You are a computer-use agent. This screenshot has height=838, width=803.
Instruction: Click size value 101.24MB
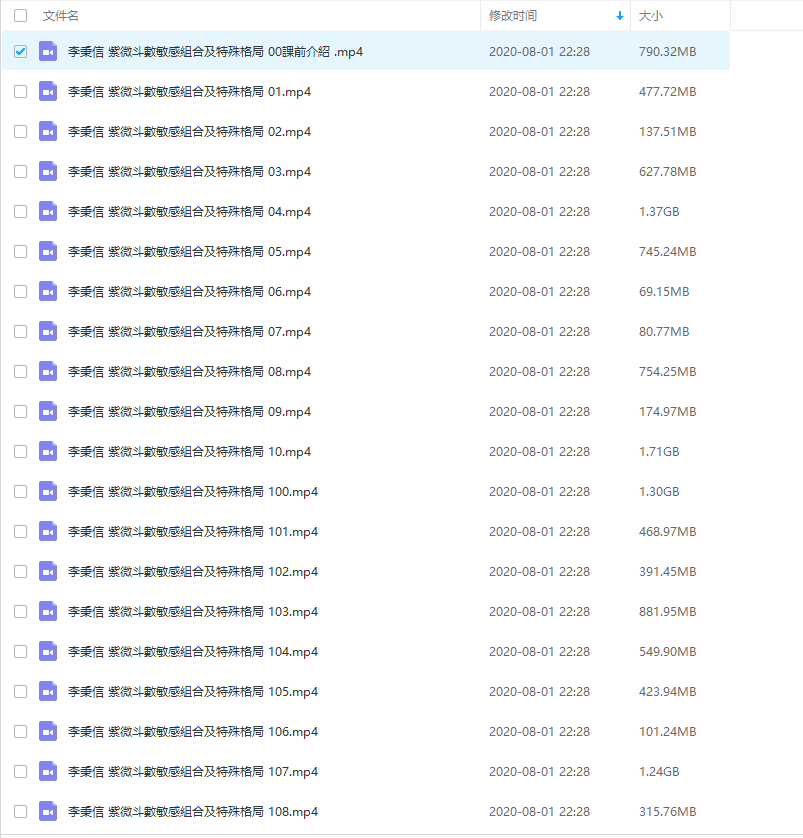667,731
